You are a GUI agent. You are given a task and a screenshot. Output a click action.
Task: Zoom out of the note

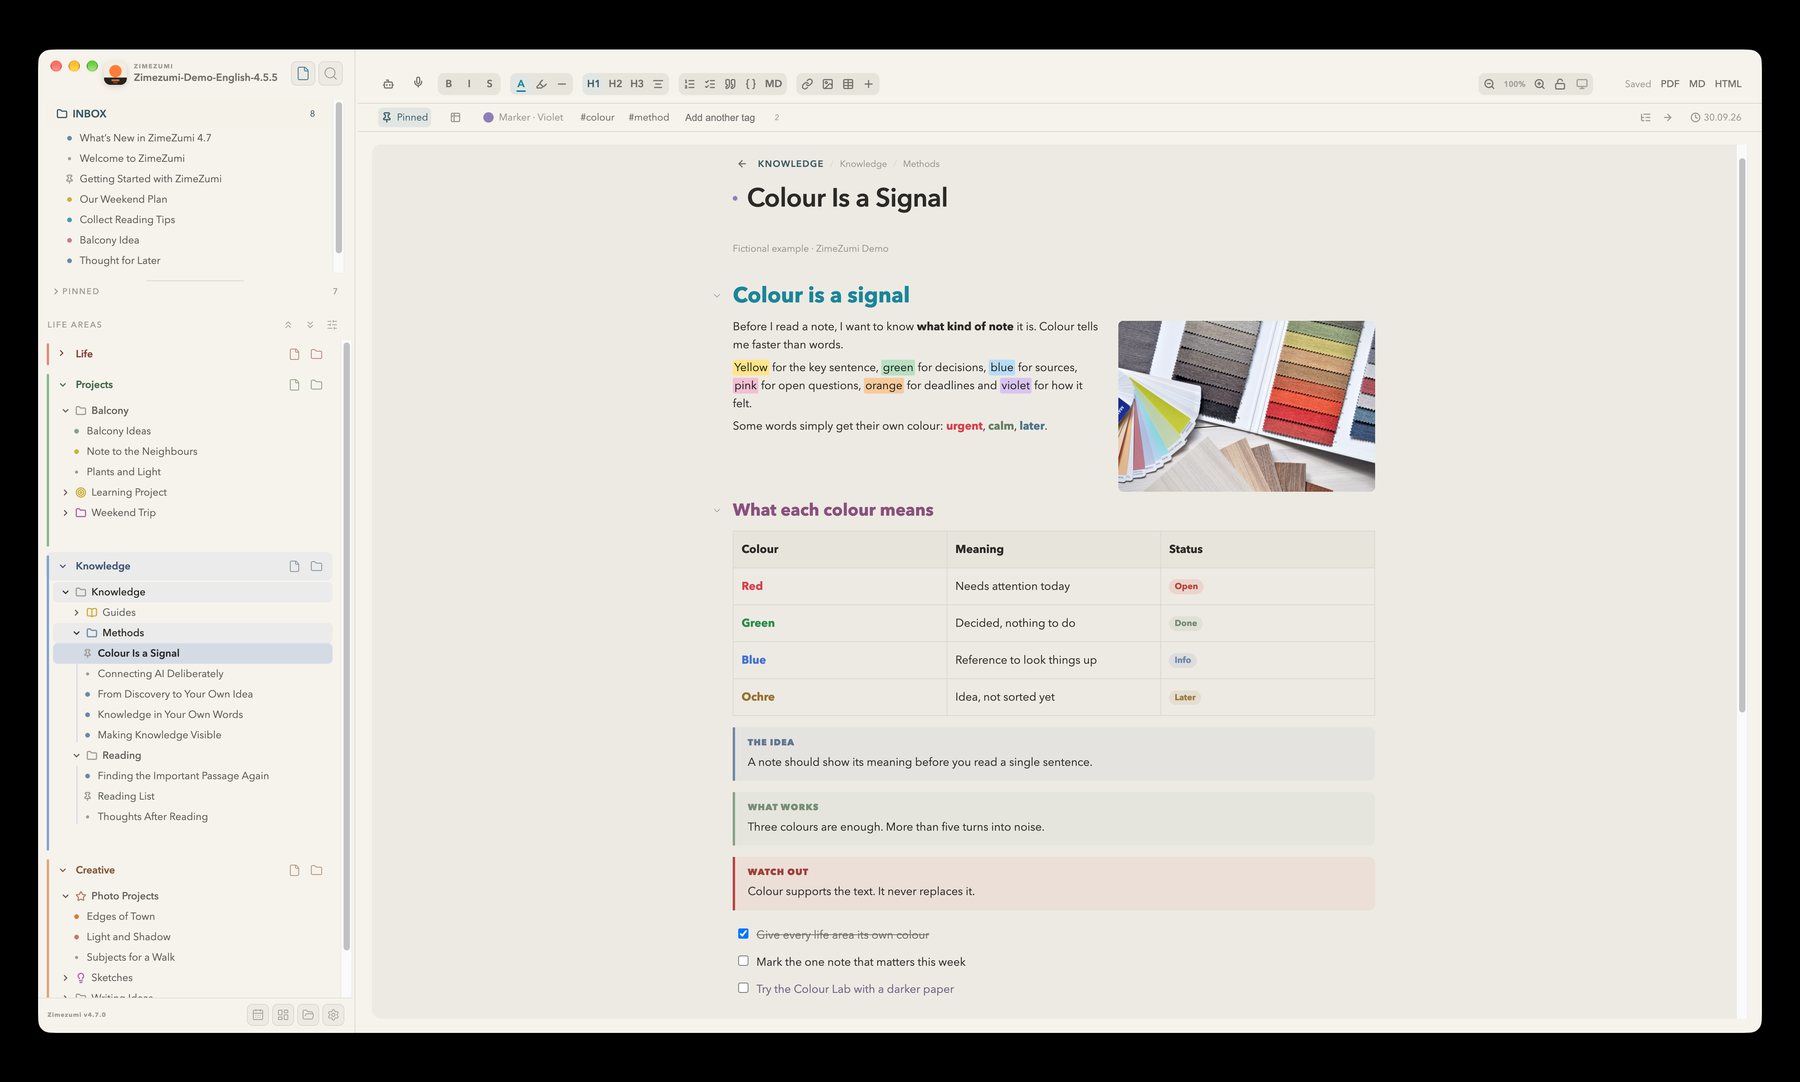pyautogui.click(x=1489, y=84)
